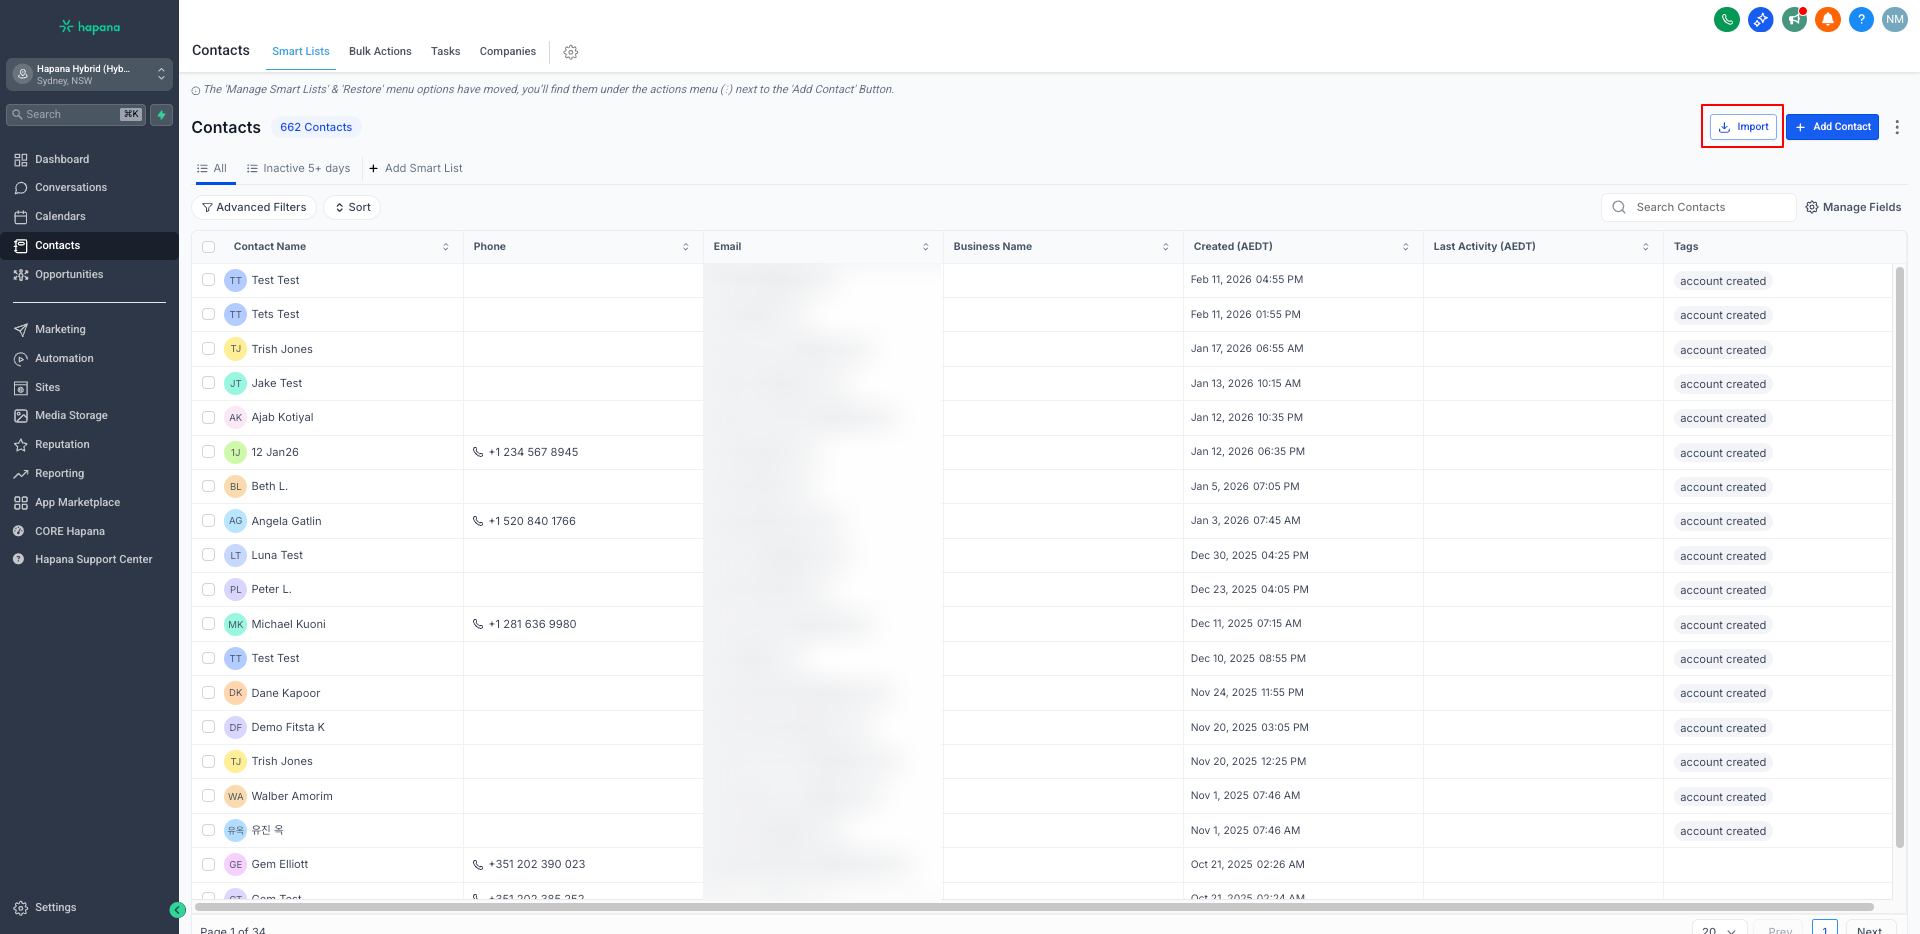Toggle the select-all contacts checkbox in header
The image size is (1920, 934).
pyautogui.click(x=208, y=247)
